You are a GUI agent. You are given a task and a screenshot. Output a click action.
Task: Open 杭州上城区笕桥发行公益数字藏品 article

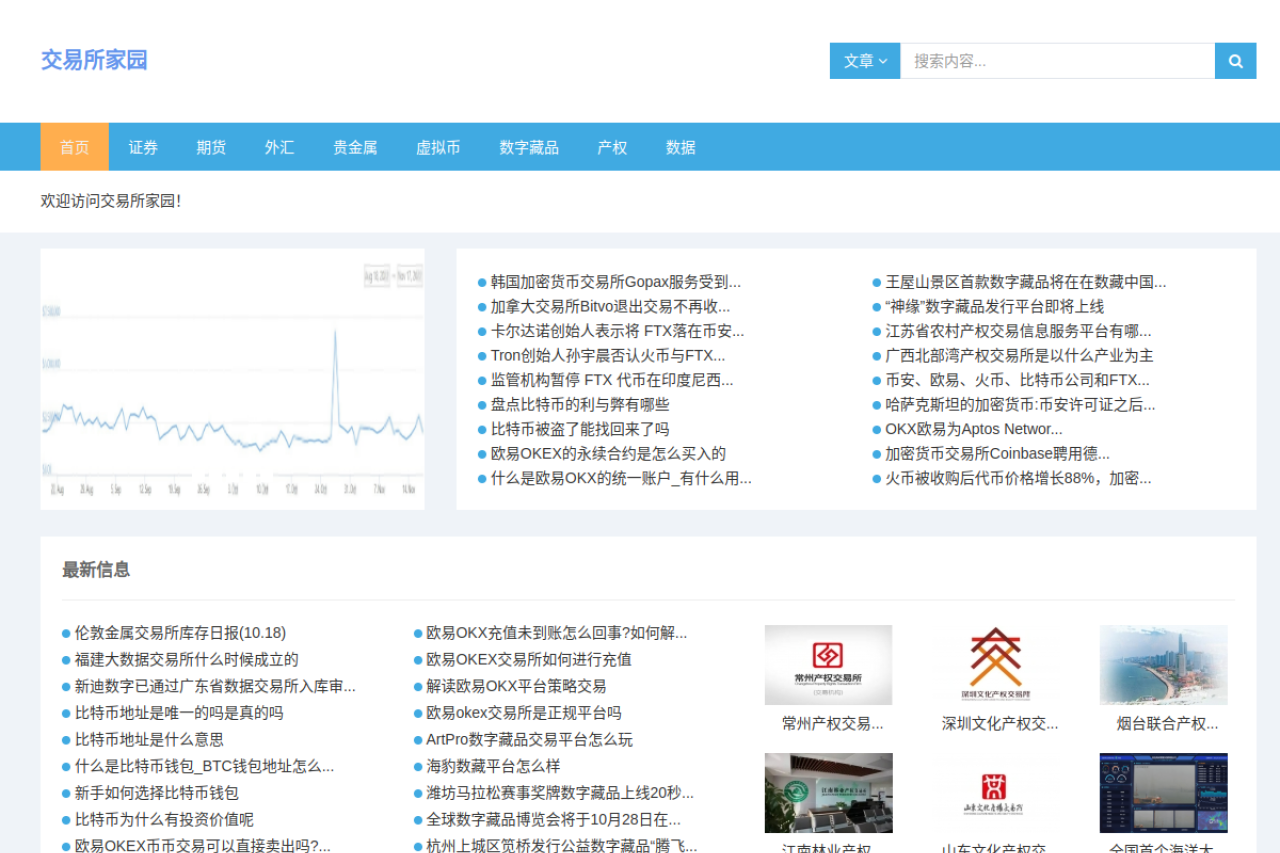click(561, 845)
